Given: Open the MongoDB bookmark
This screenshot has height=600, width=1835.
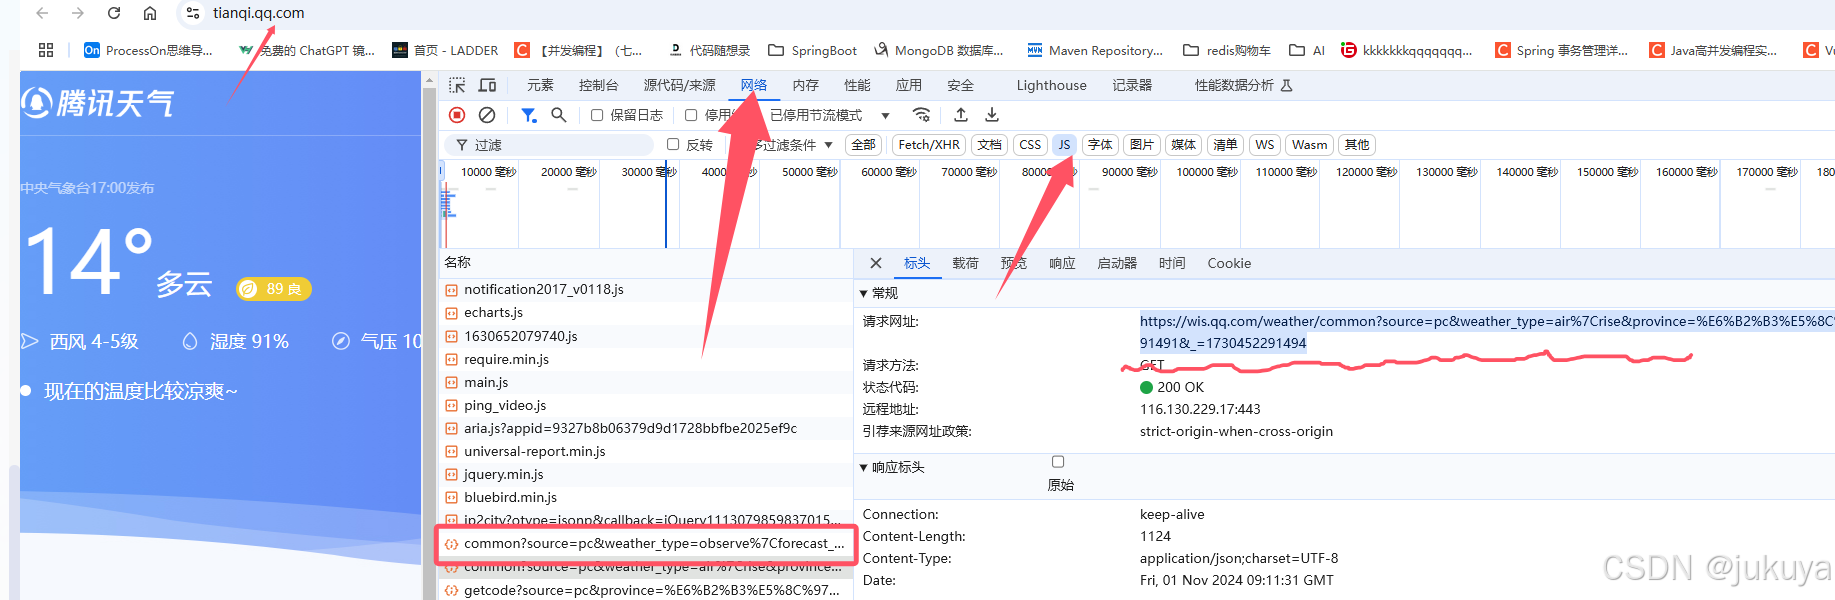Looking at the screenshot, I should [x=939, y=50].
